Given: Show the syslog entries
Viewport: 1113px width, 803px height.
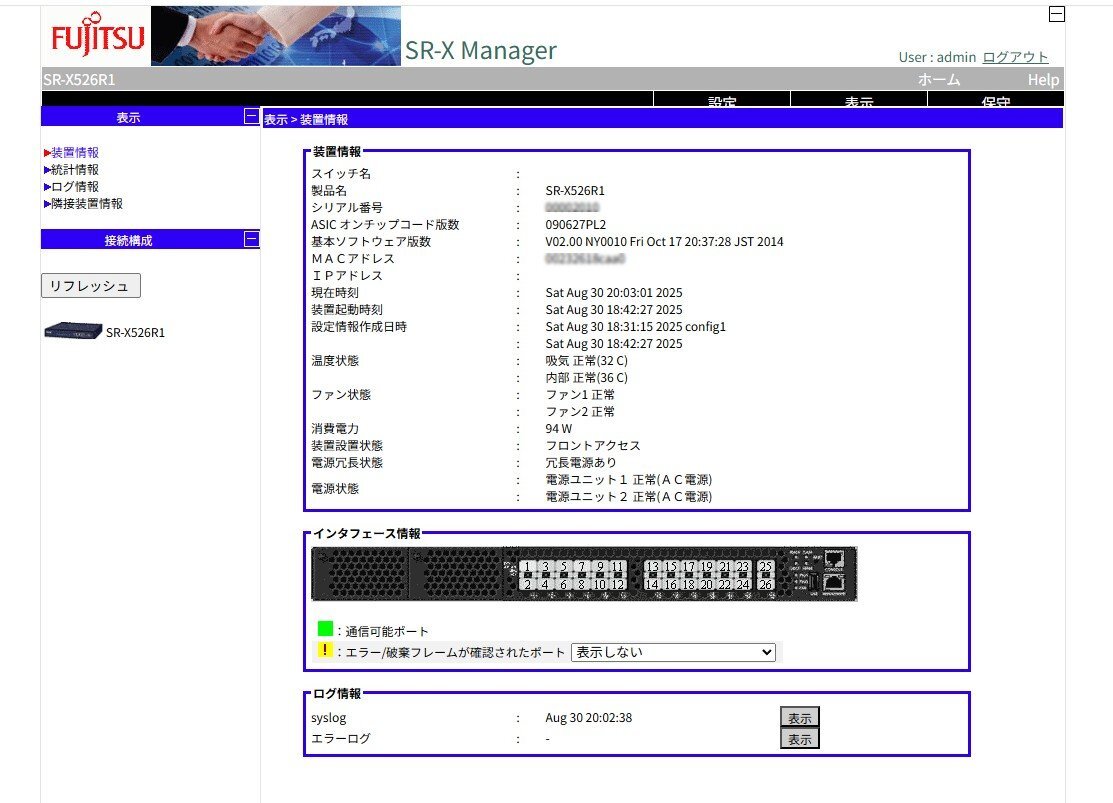Looking at the screenshot, I should tap(799, 718).
